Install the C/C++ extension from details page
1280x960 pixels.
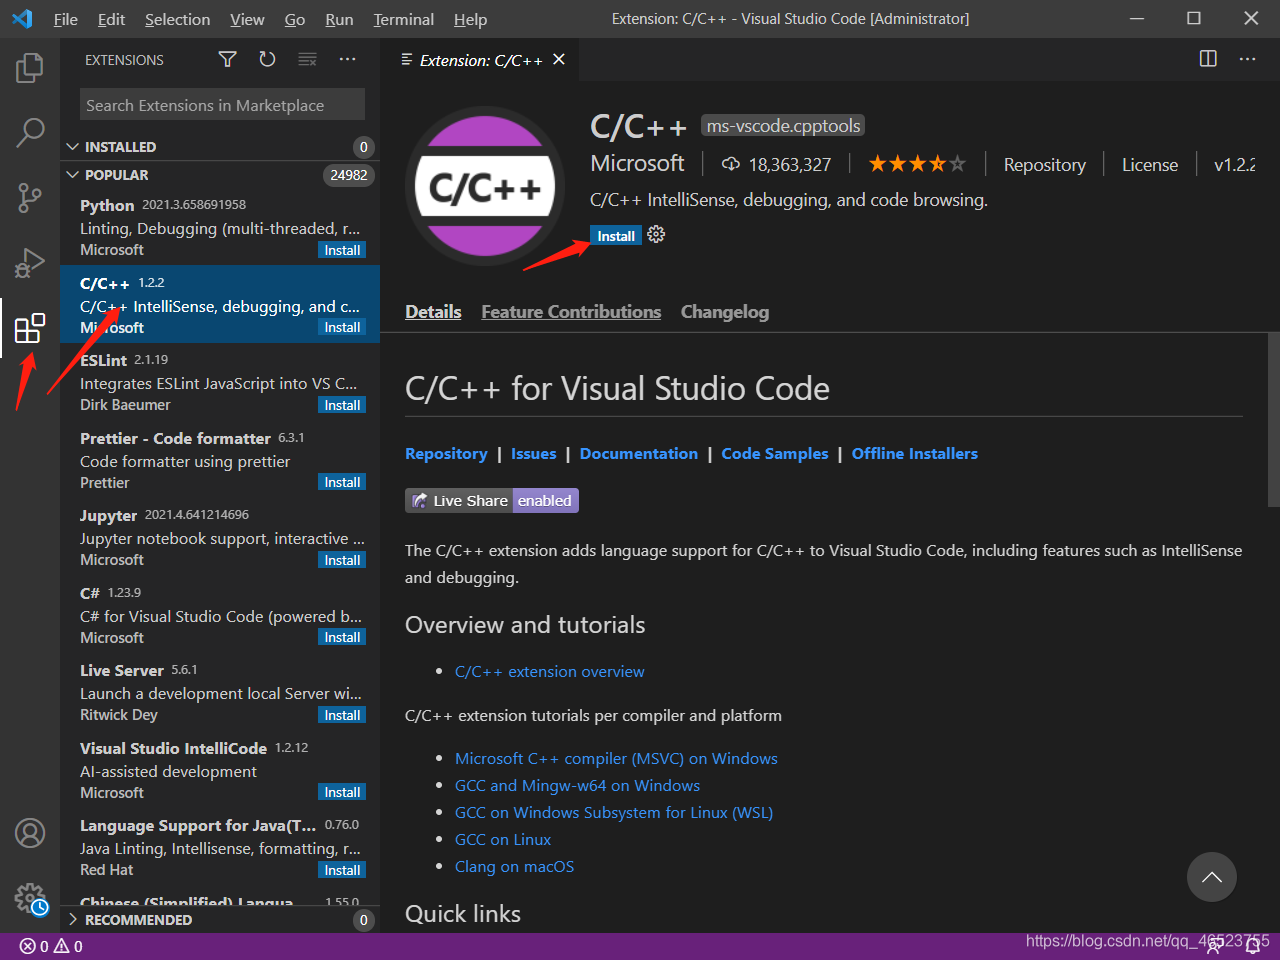point(616,236)
